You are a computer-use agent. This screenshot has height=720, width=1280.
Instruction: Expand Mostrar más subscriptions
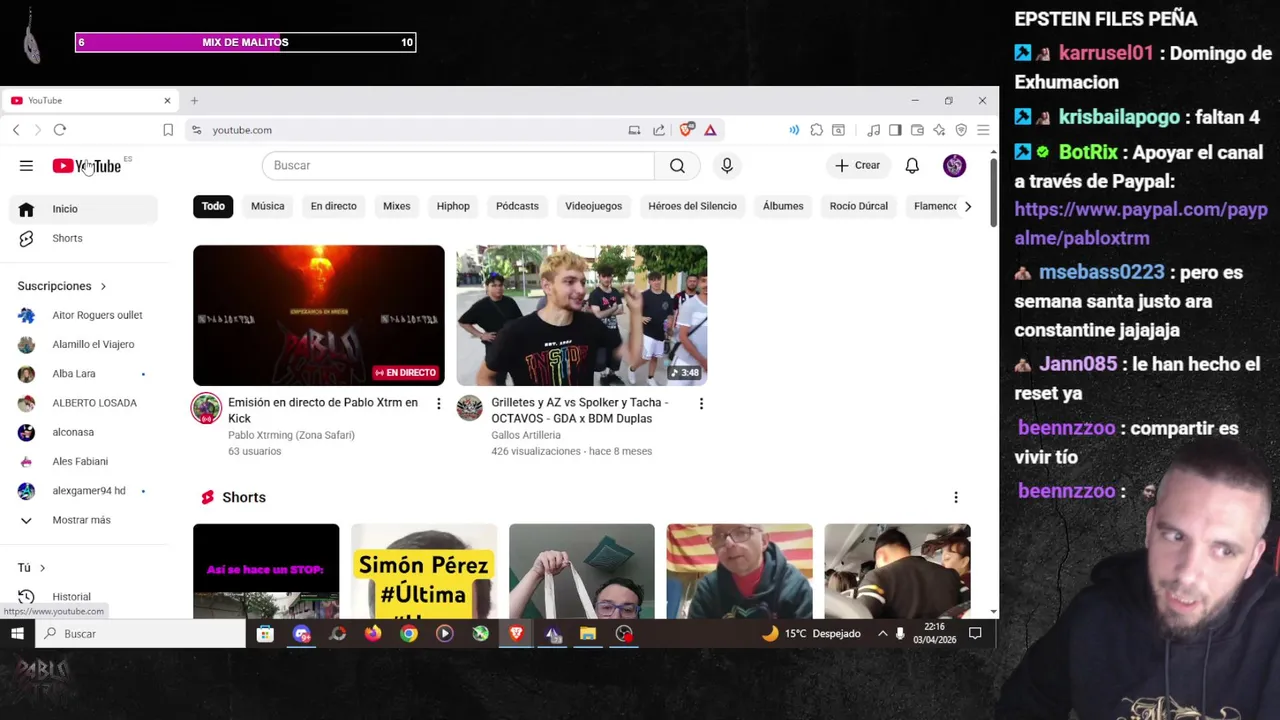[x=84, y=520]
